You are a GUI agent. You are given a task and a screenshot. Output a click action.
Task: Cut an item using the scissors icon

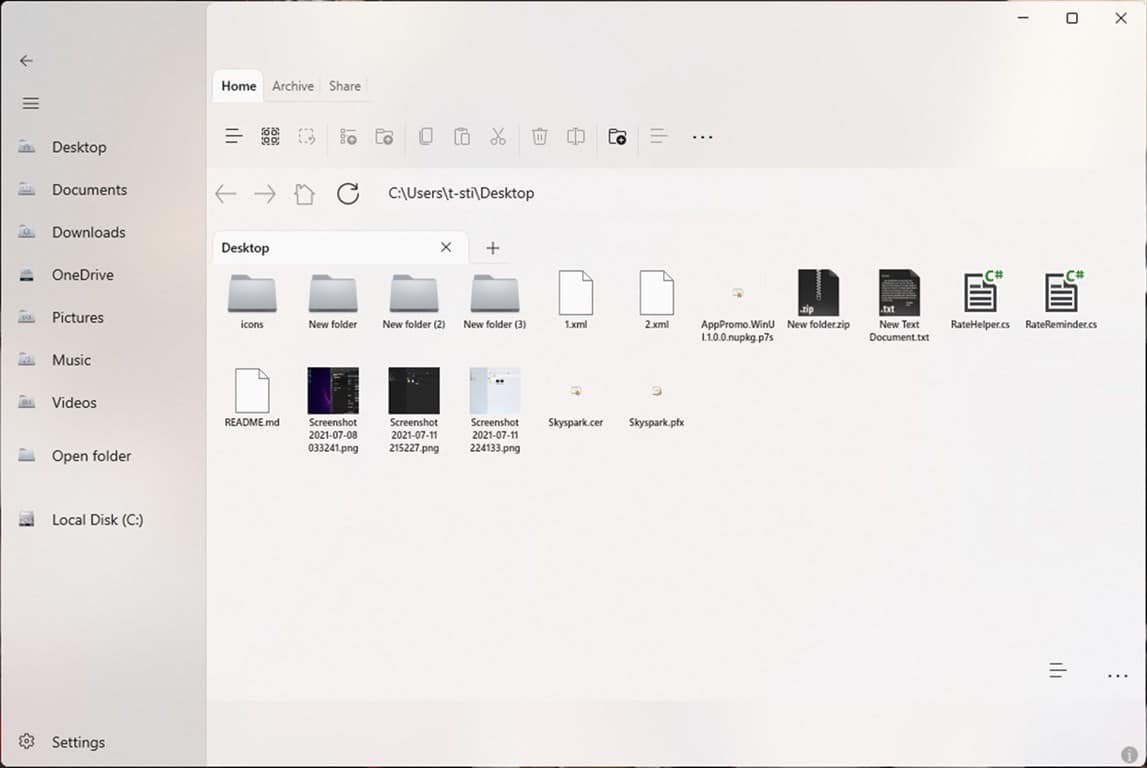point(498,136)
